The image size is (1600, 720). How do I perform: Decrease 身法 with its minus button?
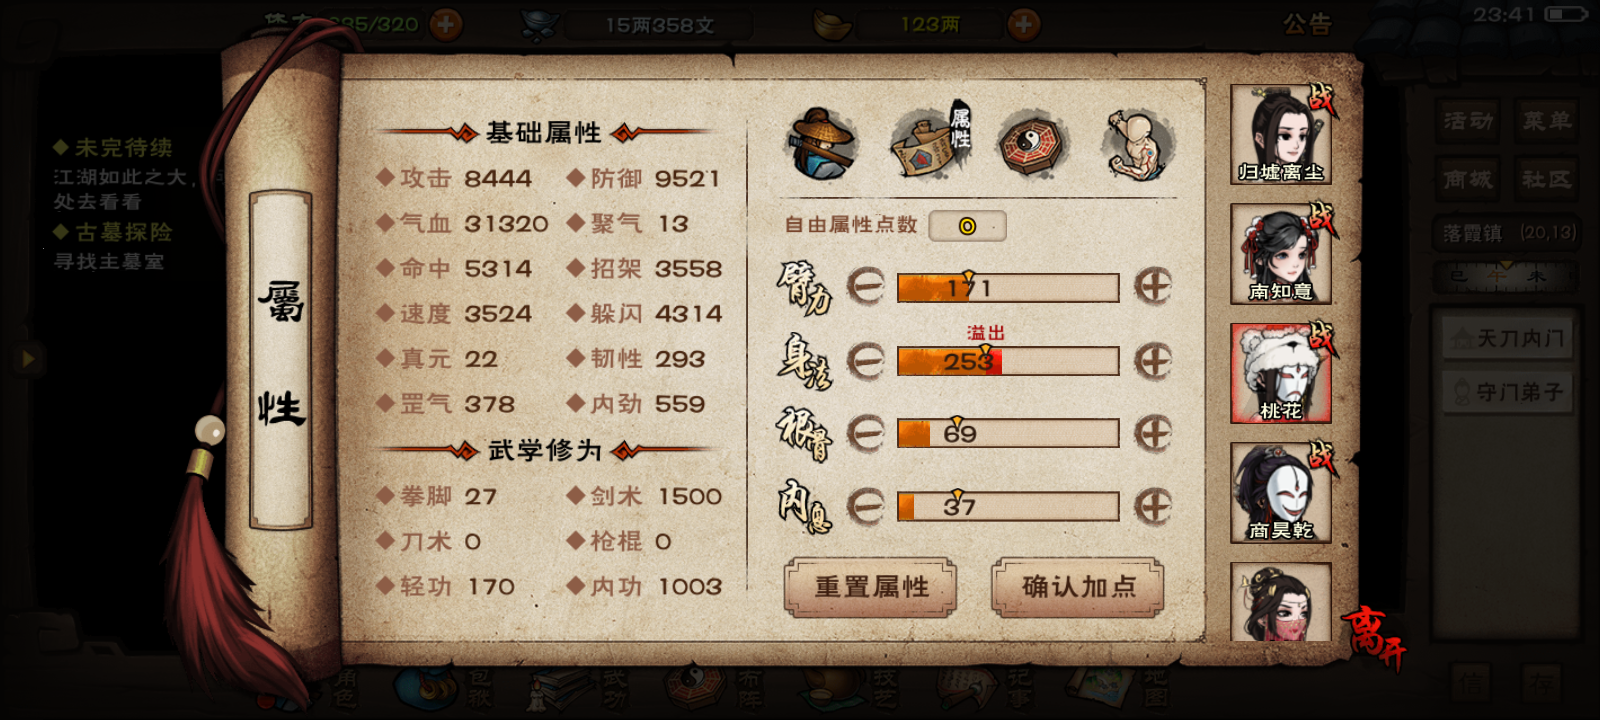tap(866, 360)
